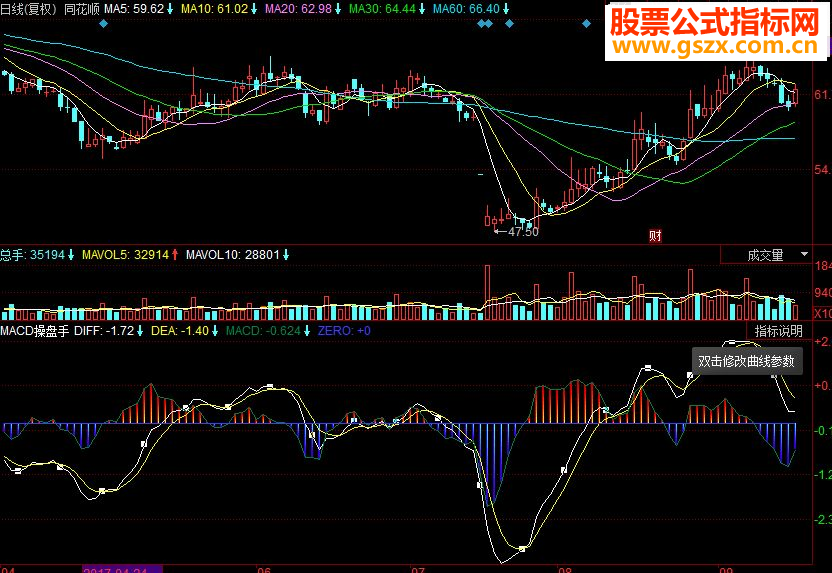Click the 06 month label on time axis
The image size is (832, 573).
tap(264, 570)
